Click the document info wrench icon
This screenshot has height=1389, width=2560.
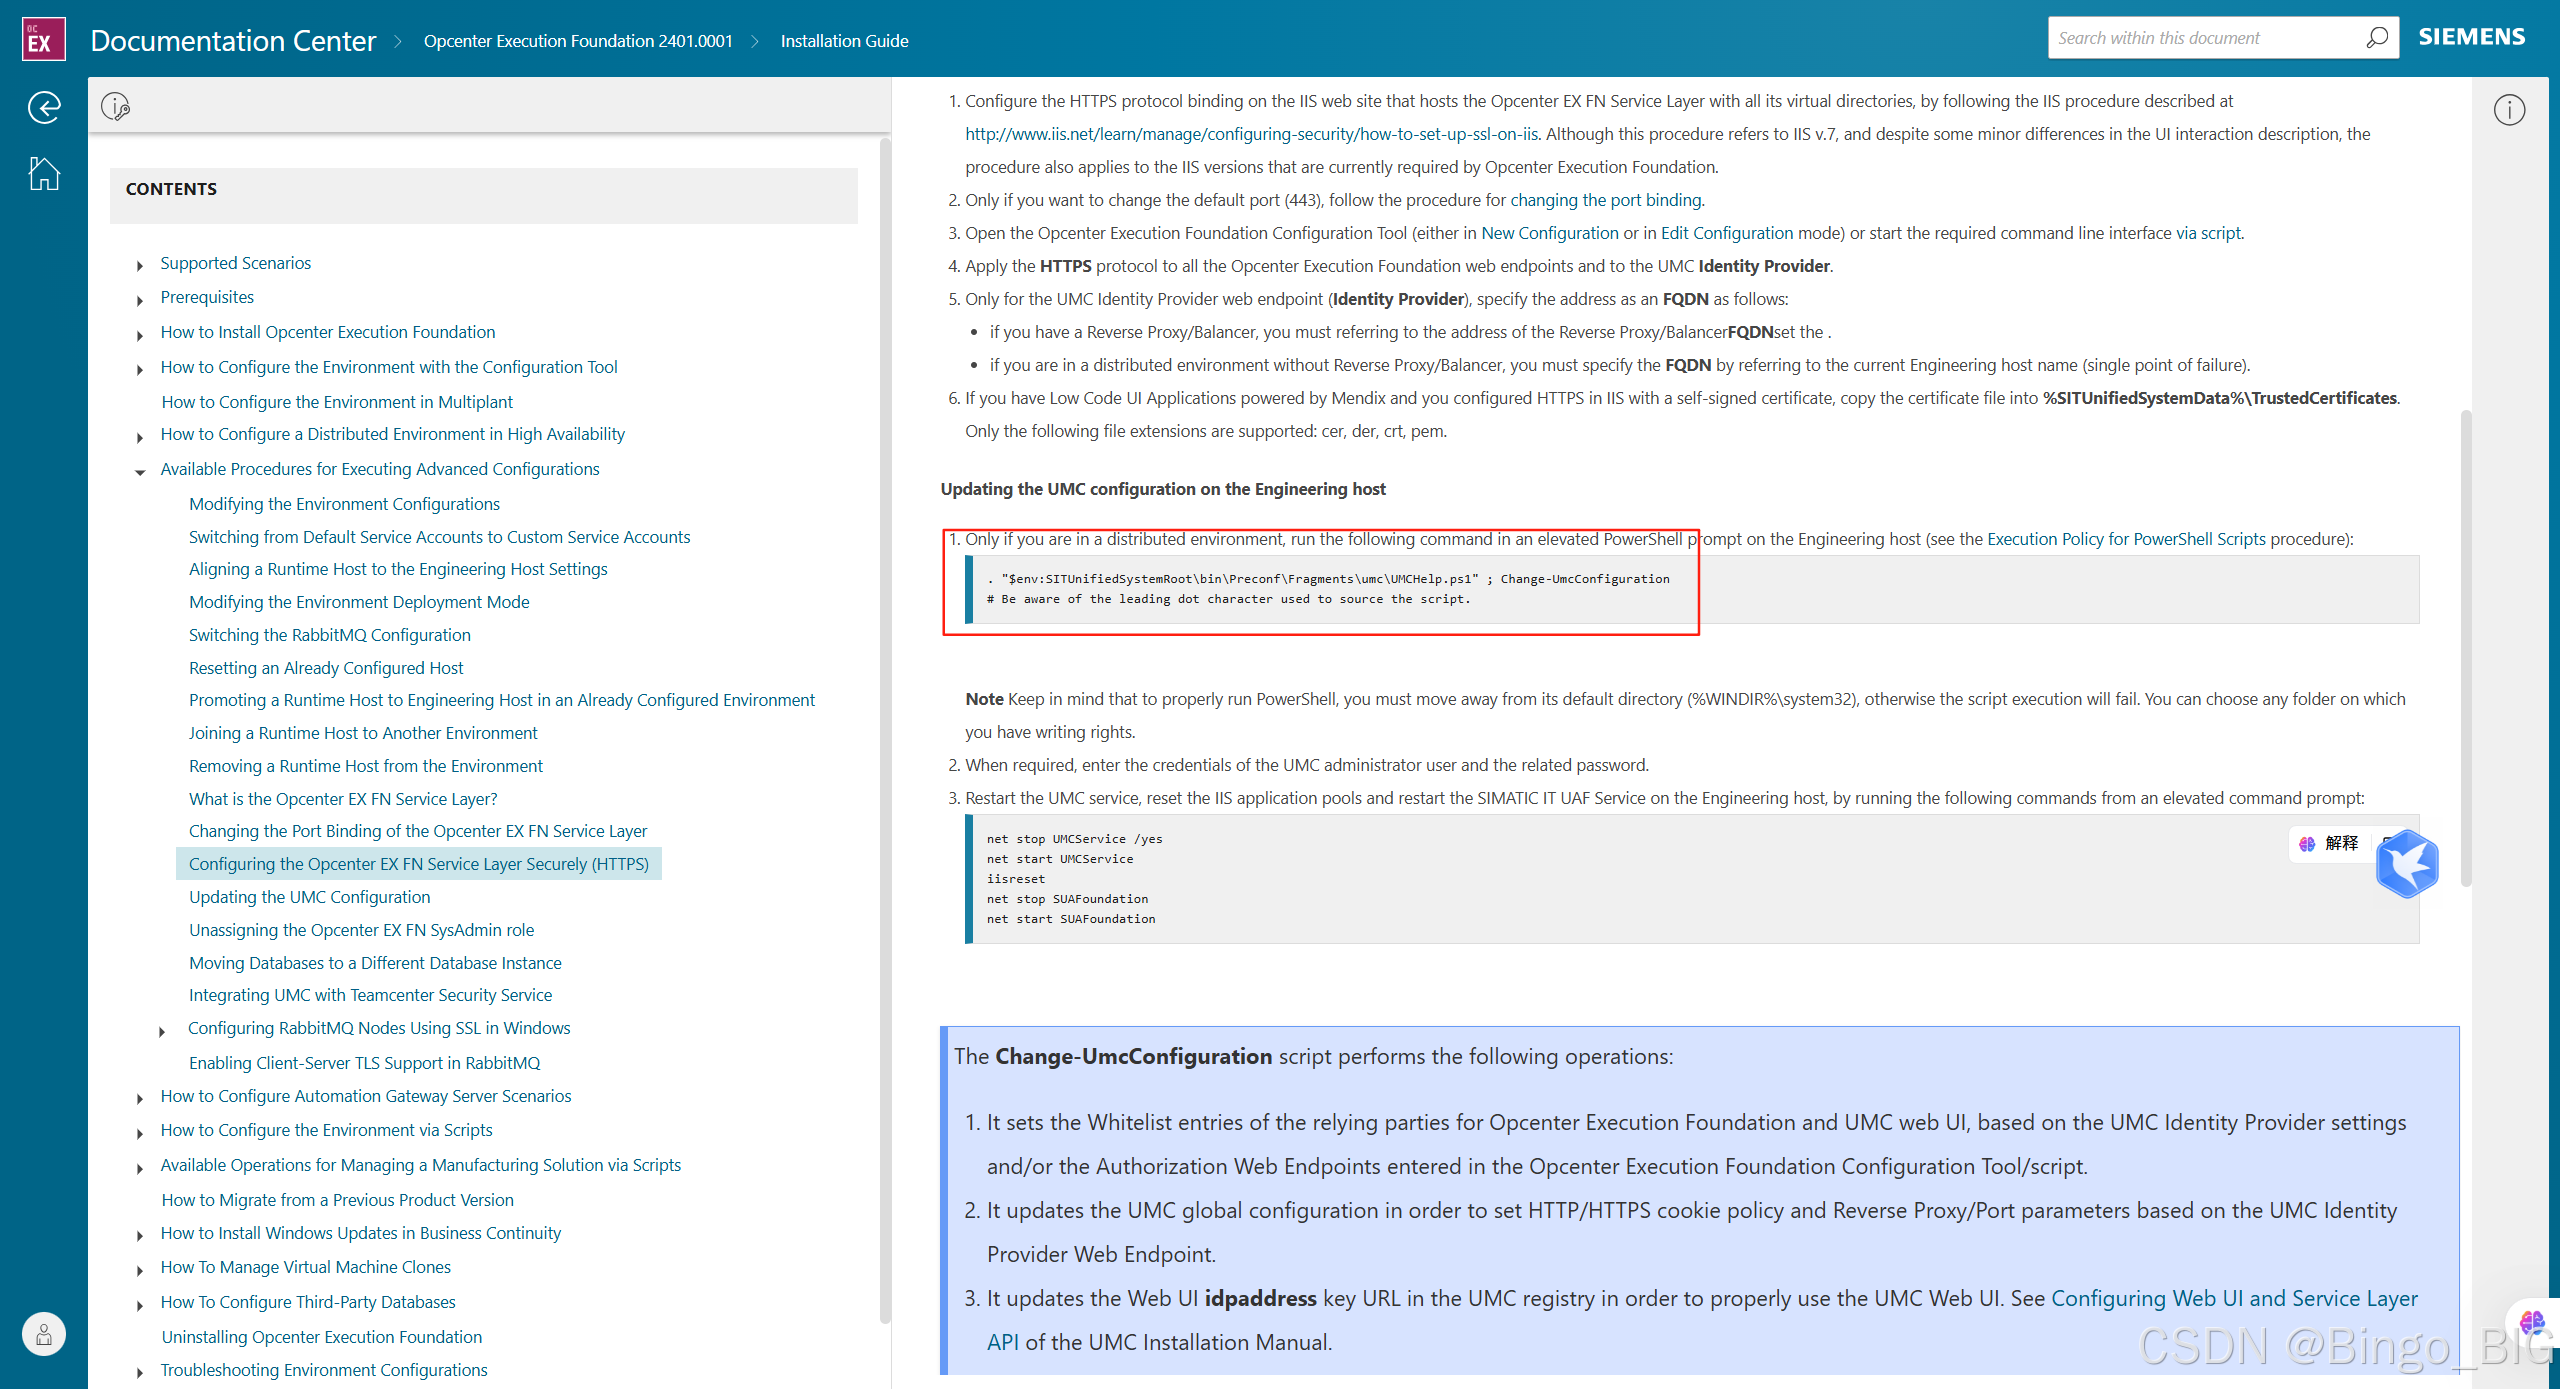[x=116, y=106]
